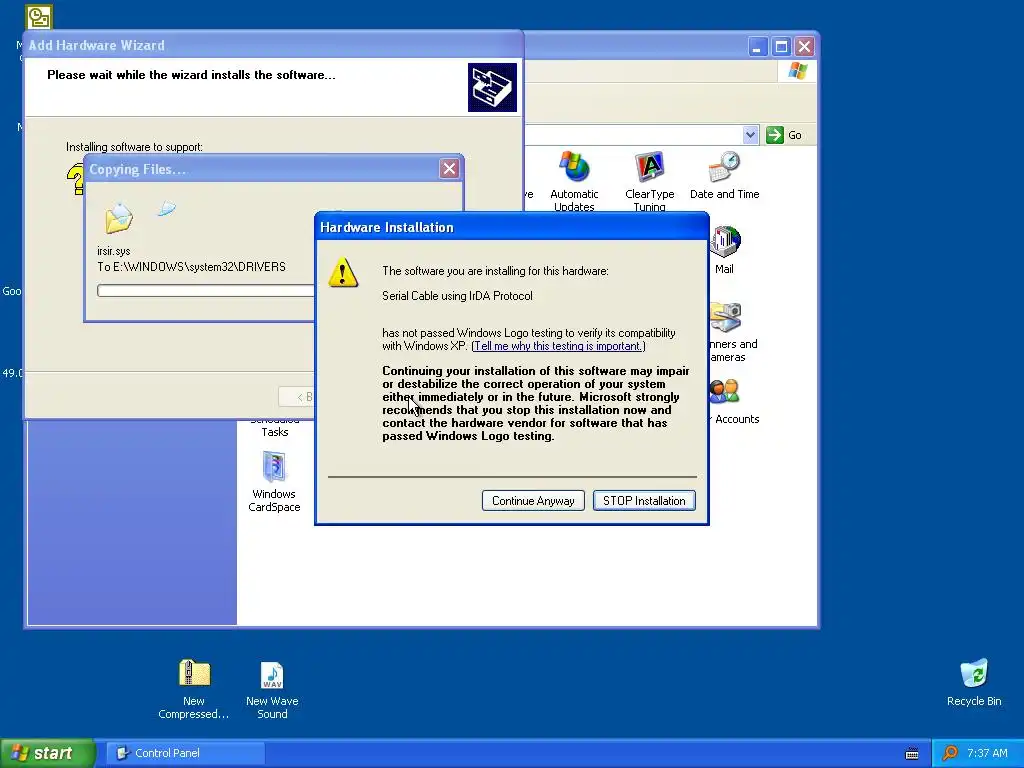Click the Windows flag logo in Control Panel
This screenshot has height=768, width=1024.
tap(797, 71)
